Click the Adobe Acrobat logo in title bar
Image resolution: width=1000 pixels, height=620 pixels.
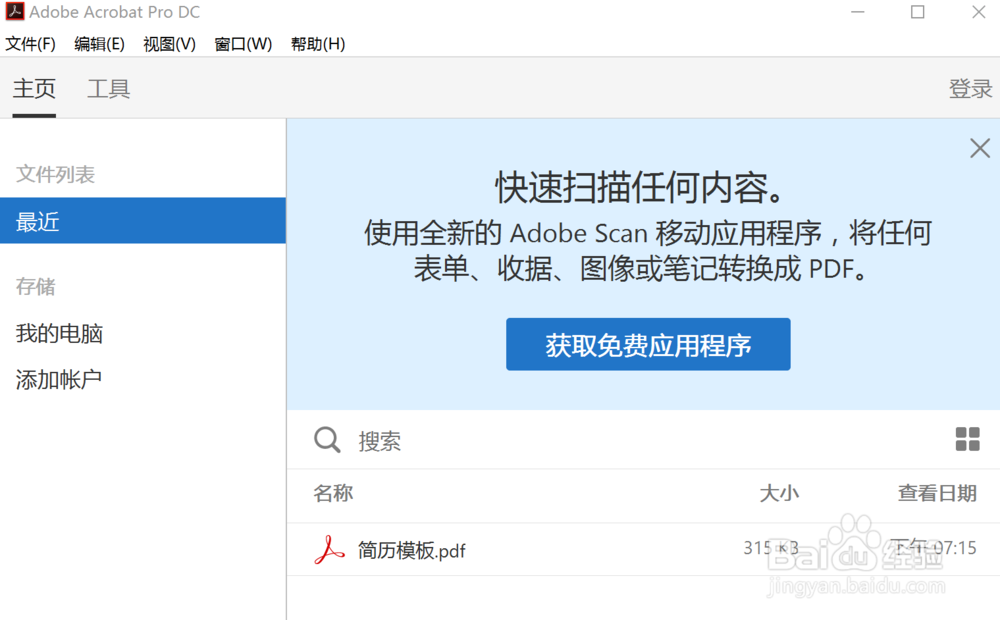[15, 11]
